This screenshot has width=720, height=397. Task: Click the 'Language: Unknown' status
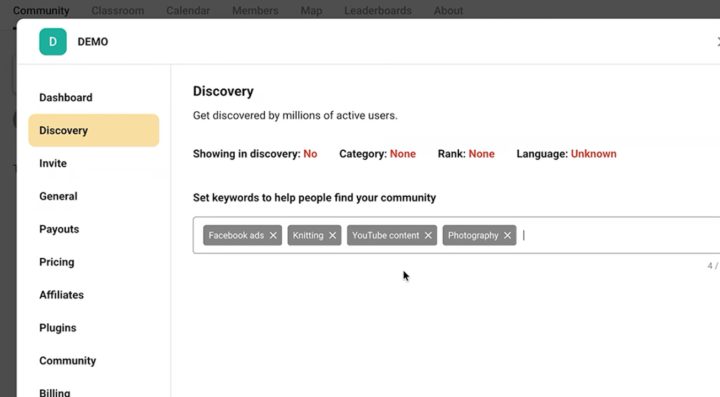567,154
